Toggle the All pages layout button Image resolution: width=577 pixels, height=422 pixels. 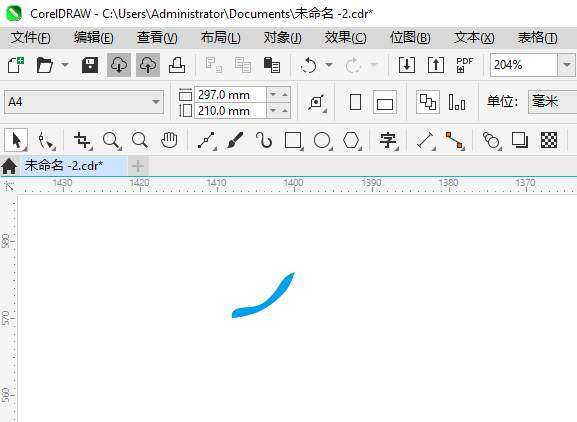pyautogui.click(x=428, y=102)
